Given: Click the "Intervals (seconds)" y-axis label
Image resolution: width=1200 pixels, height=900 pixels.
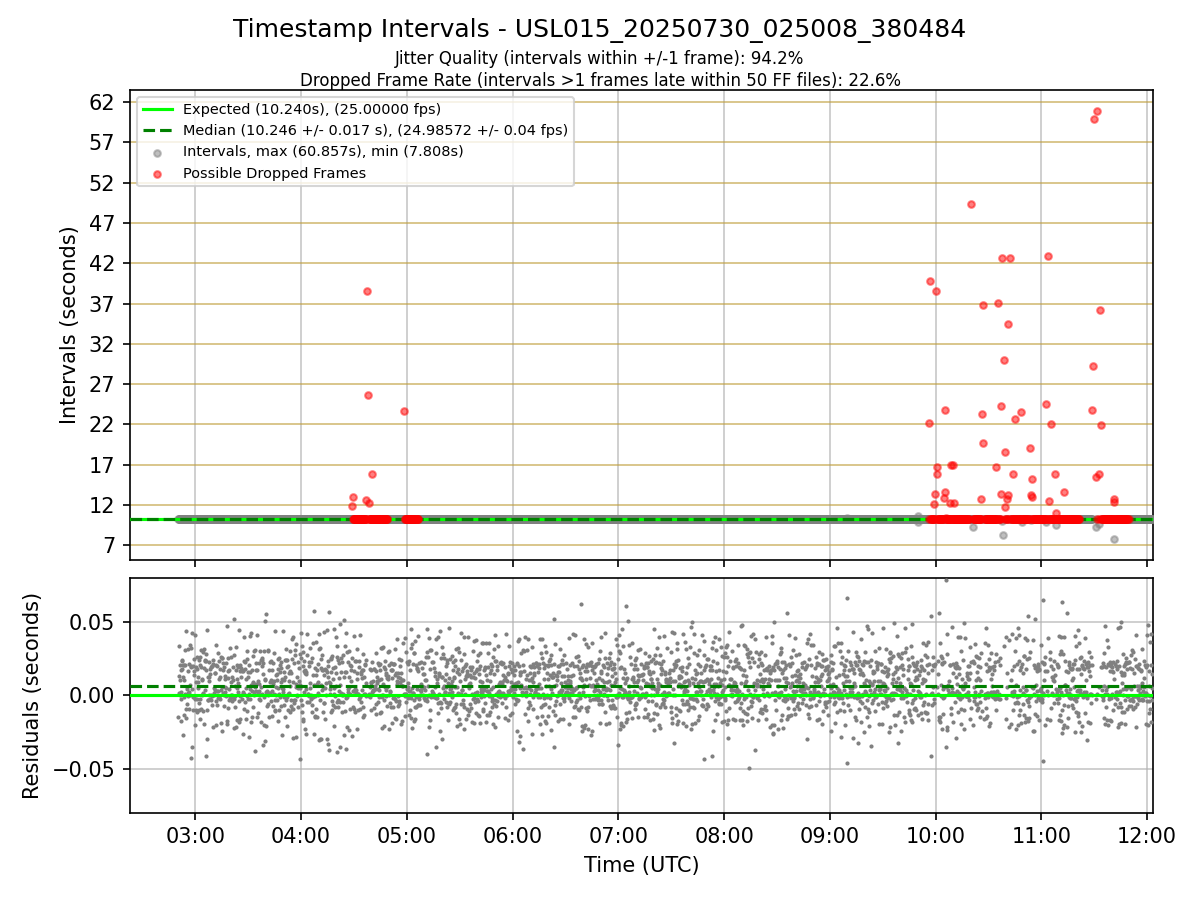Looking at the screenshot, I should tap(69, 325).
